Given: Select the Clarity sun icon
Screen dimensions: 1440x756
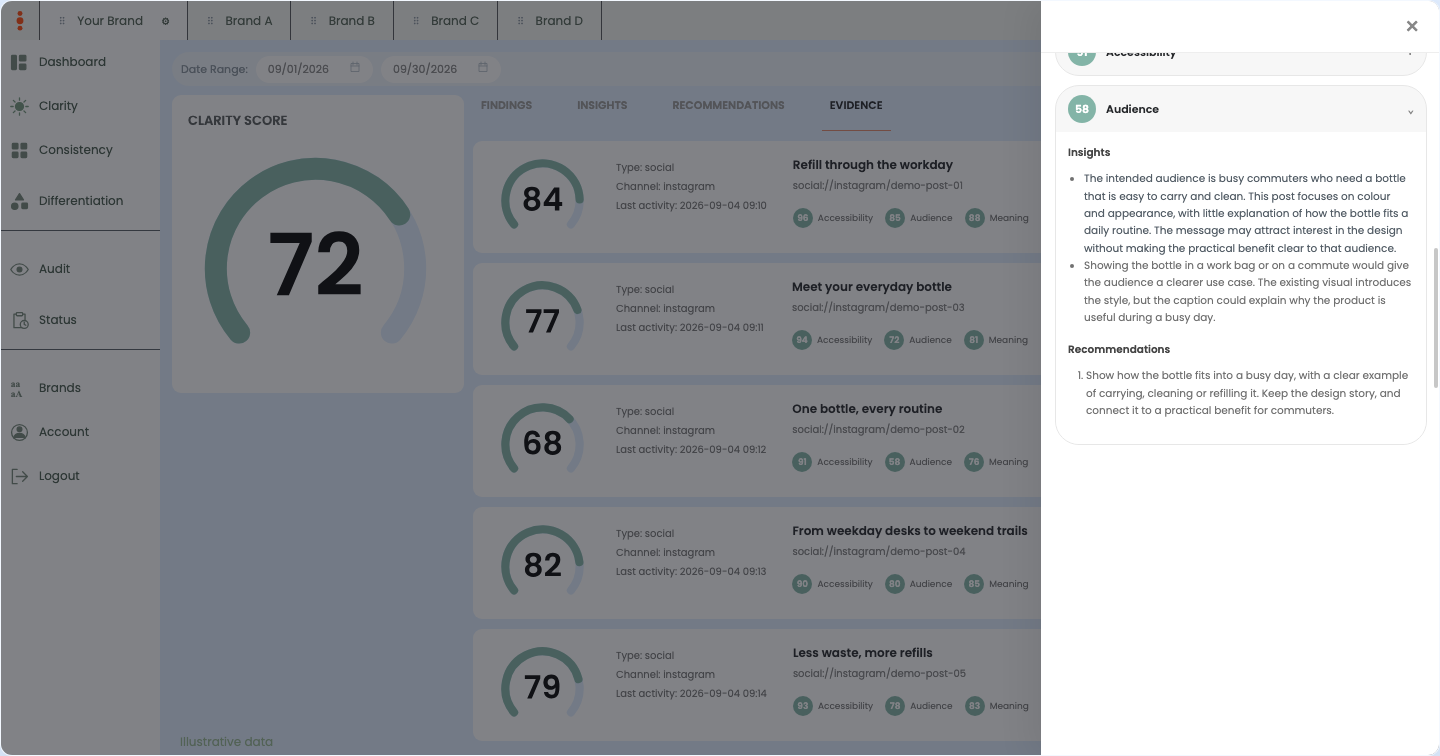Looking at the screenshot, I should (x=19, y=106).
